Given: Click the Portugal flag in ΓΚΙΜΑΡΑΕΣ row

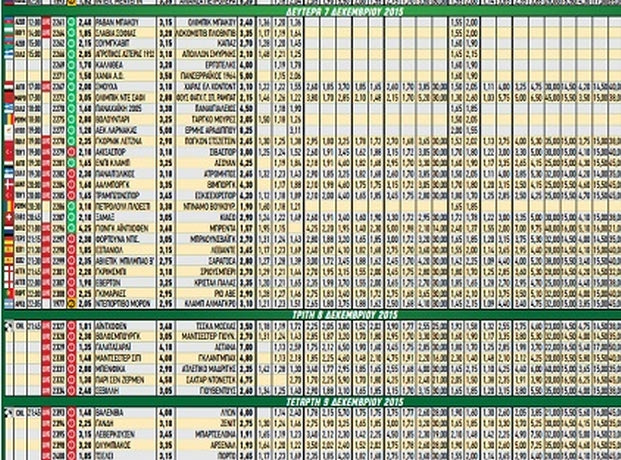Looking at the screenshot, I should point(8,293).
